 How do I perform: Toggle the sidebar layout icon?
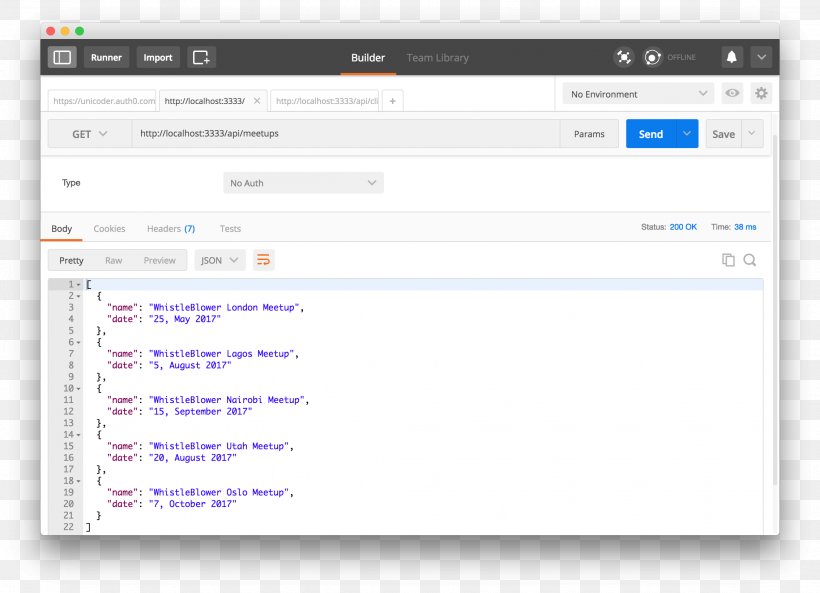pos(62,57)
